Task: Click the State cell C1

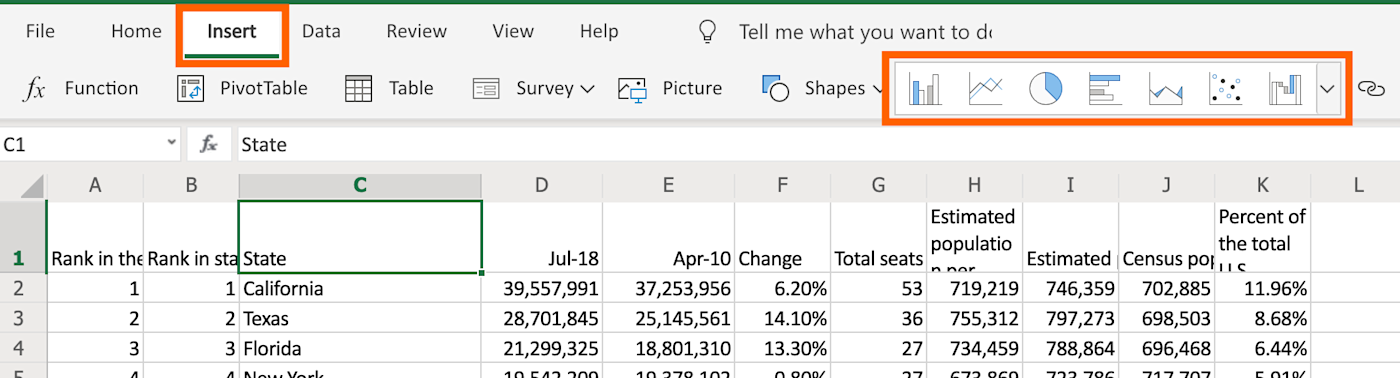Action: [360, 236]
